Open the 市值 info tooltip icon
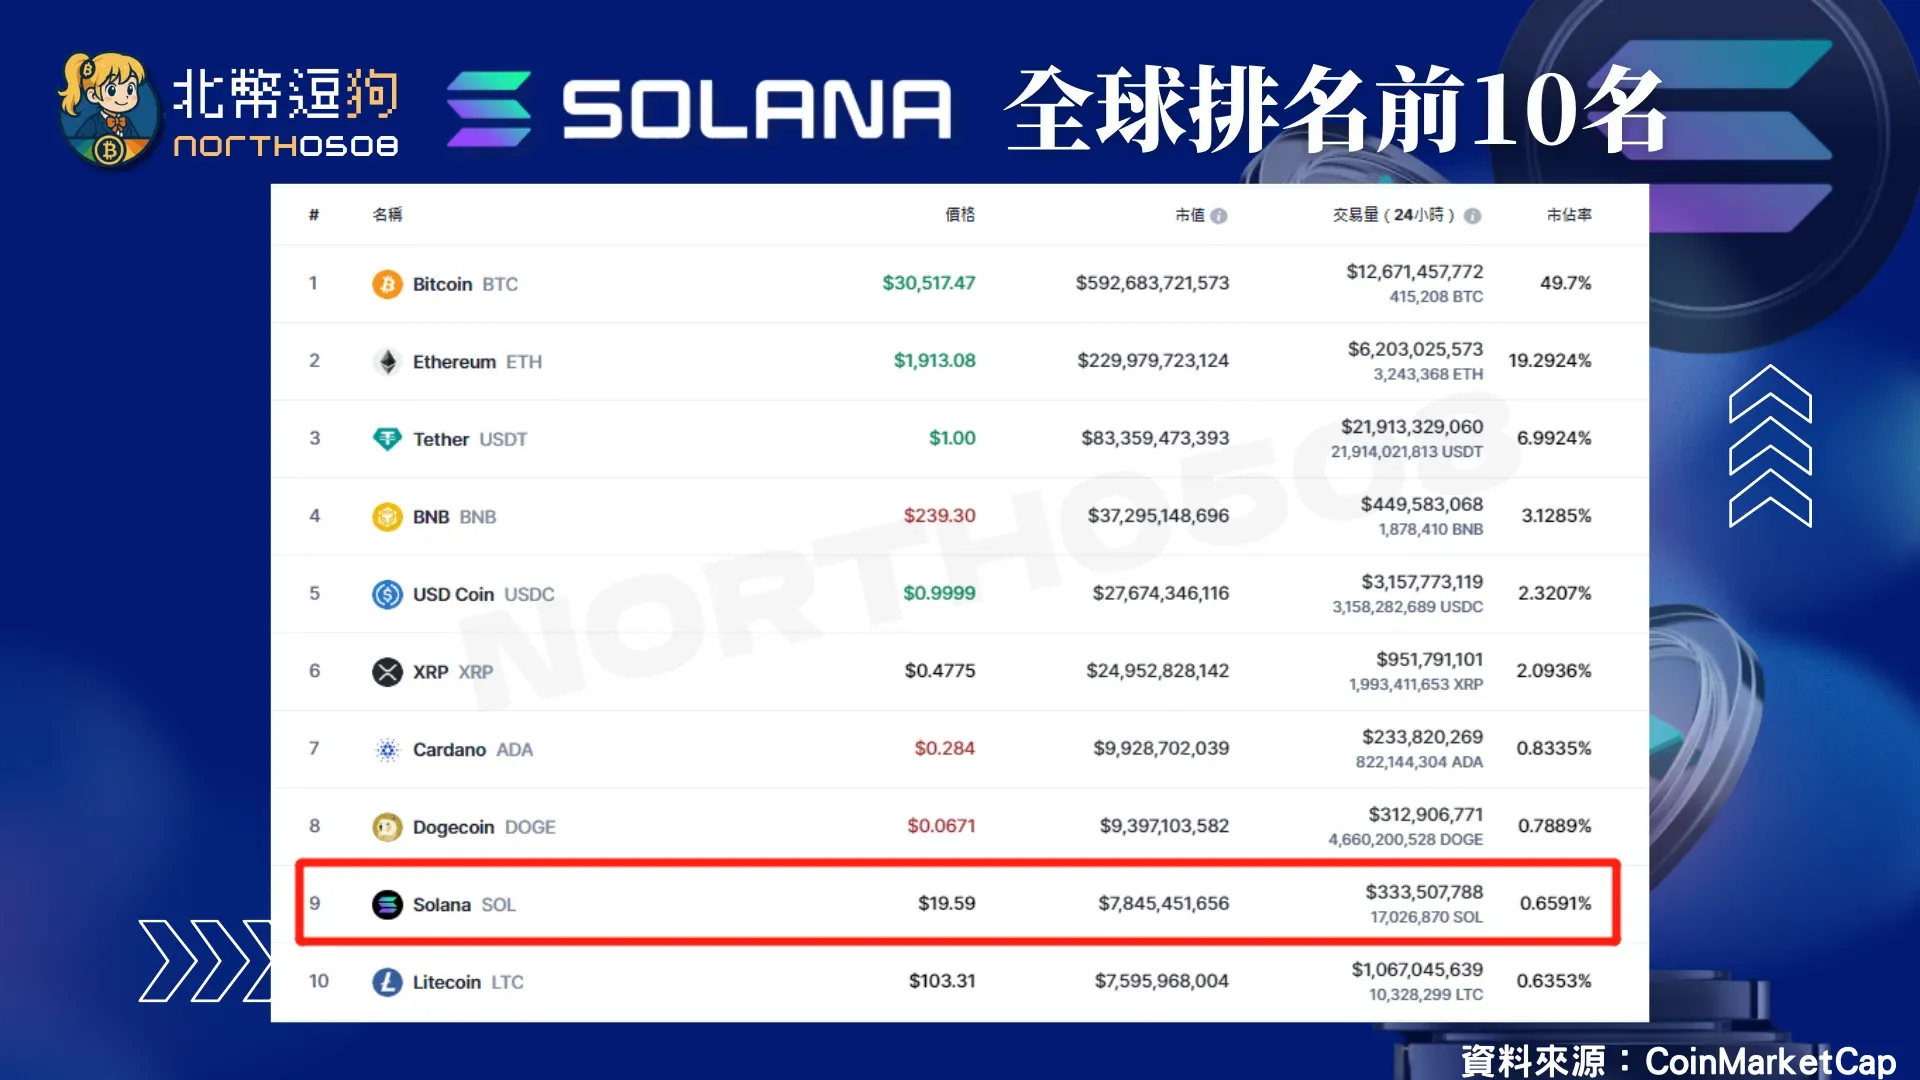This screenshot has width=1920, height=1080. pos(1220,214)
